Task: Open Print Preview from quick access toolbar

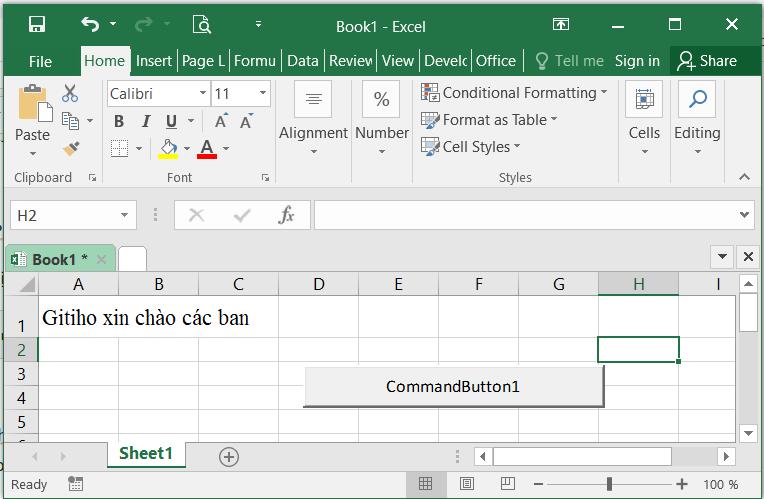Action: click(201, 24)
